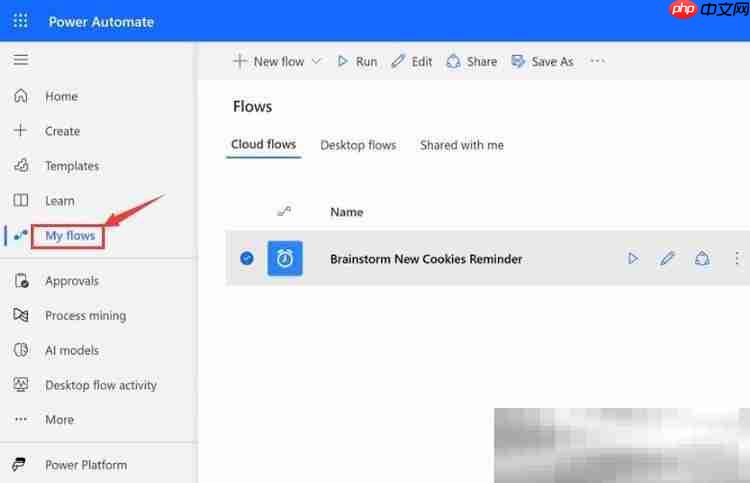Run the selected flow from toolbar
The image size is (750, 483).
tap(357, 62)
